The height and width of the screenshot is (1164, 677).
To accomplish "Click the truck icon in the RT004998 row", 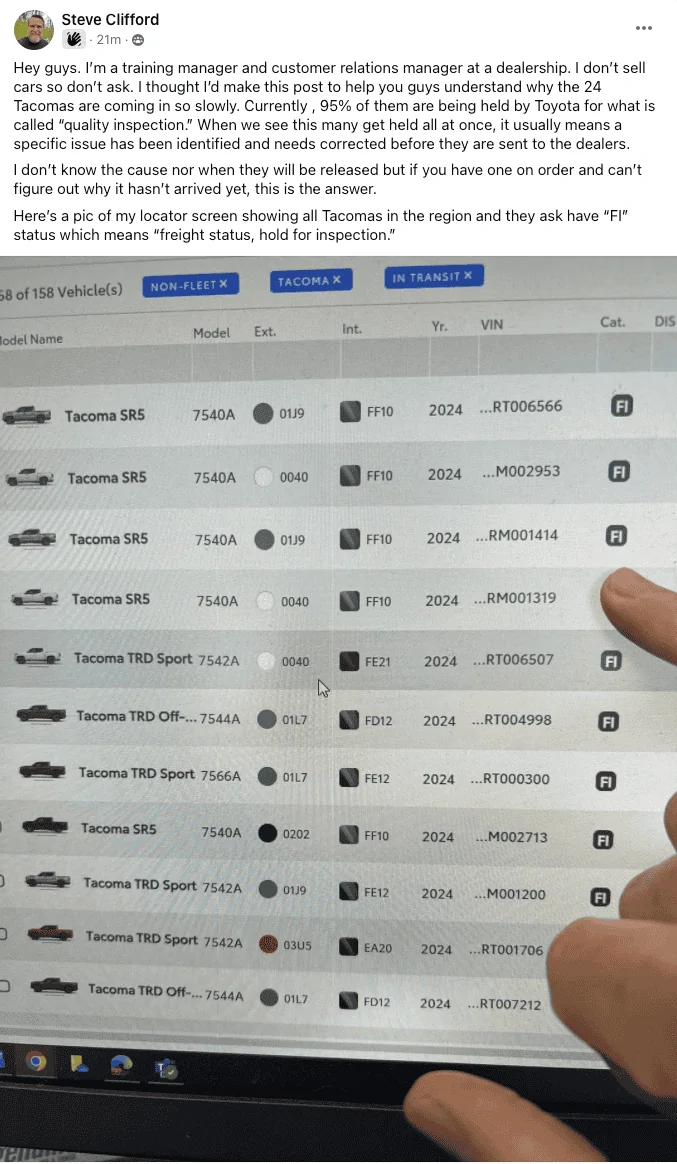I will 40,713.
